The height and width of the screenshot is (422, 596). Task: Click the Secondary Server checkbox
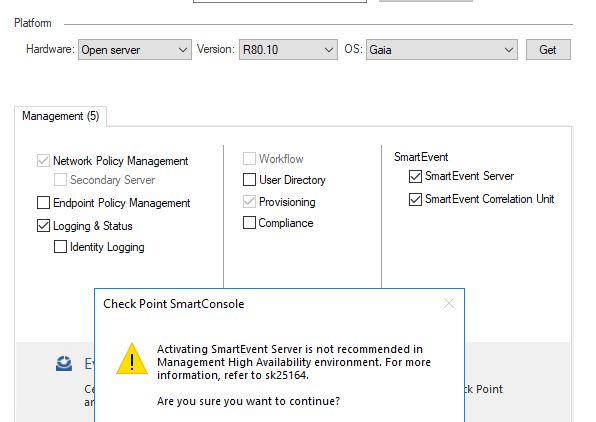[60, 179]
